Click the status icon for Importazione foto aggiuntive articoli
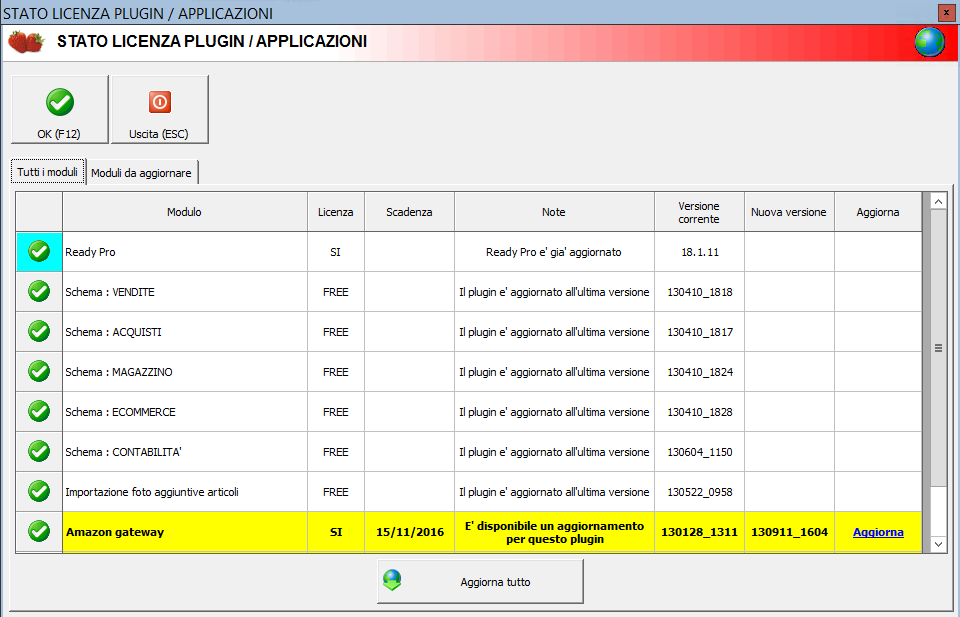The width and height of the screenshot is (960, 617). point(39,492)
